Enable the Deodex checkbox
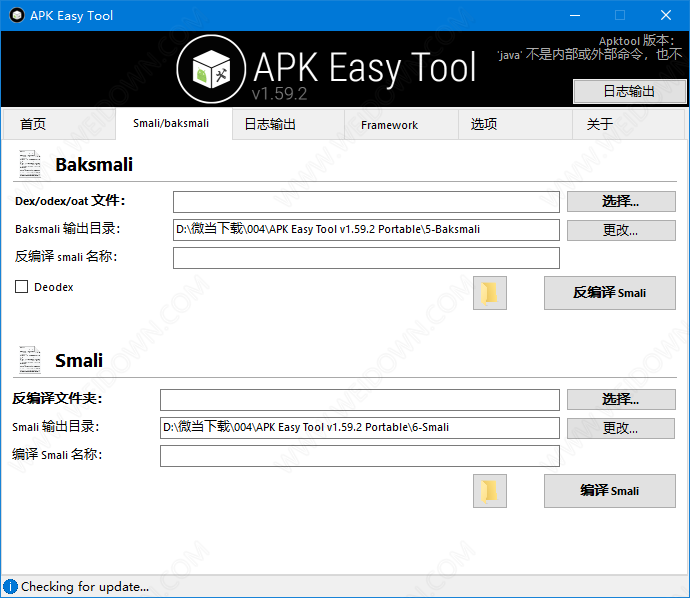Image resolution: width=690 pixels, height=598 pixels. 21,286
